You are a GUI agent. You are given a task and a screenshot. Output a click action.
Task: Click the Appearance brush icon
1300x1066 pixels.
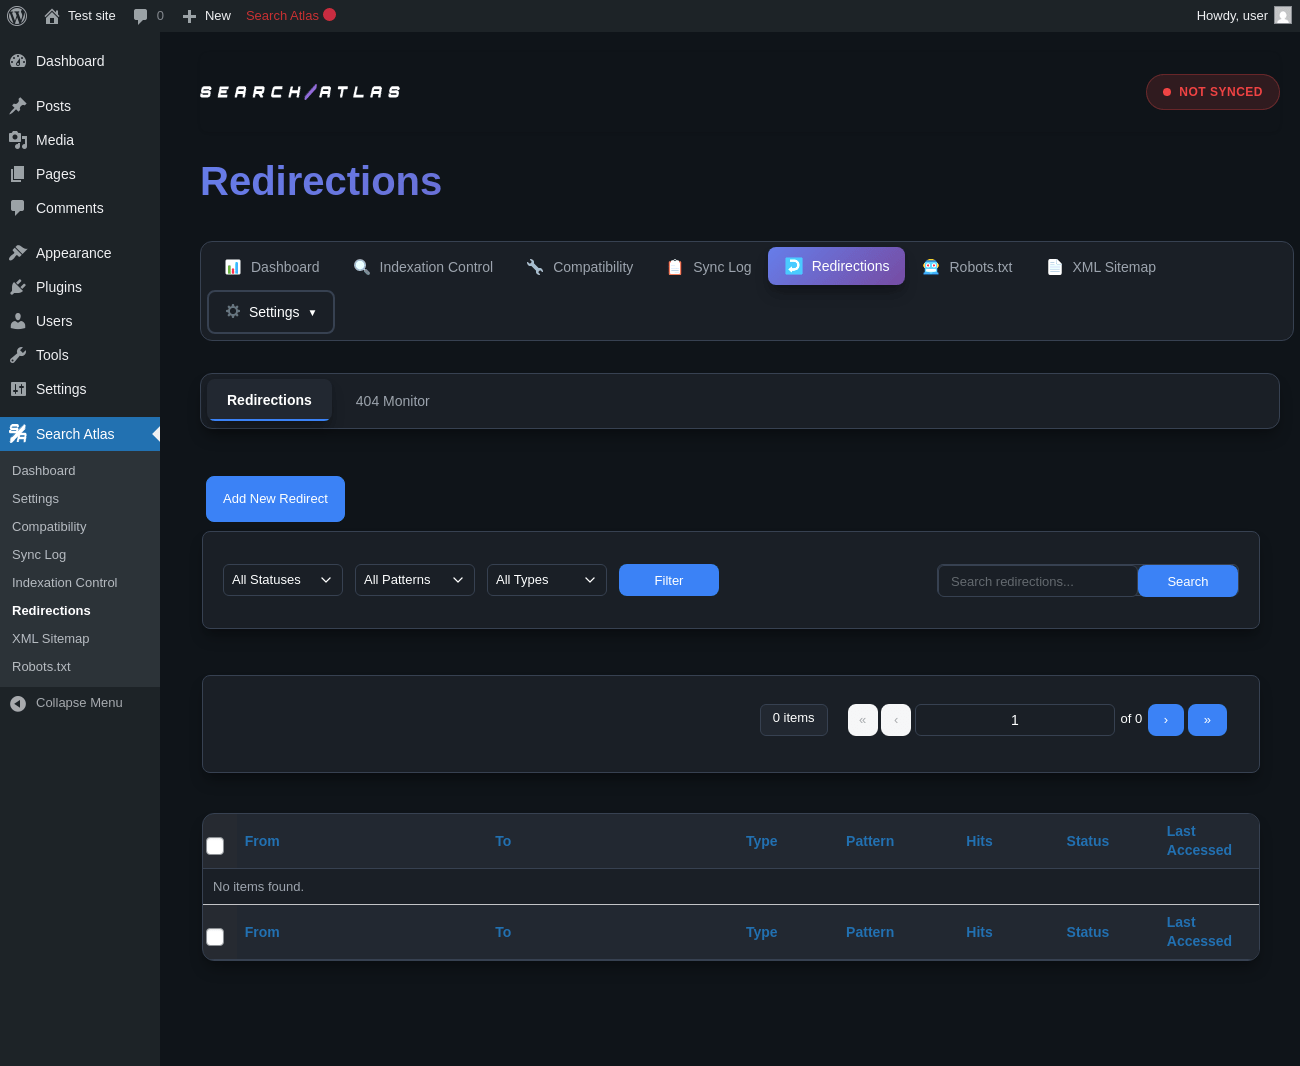pos(18,253)
